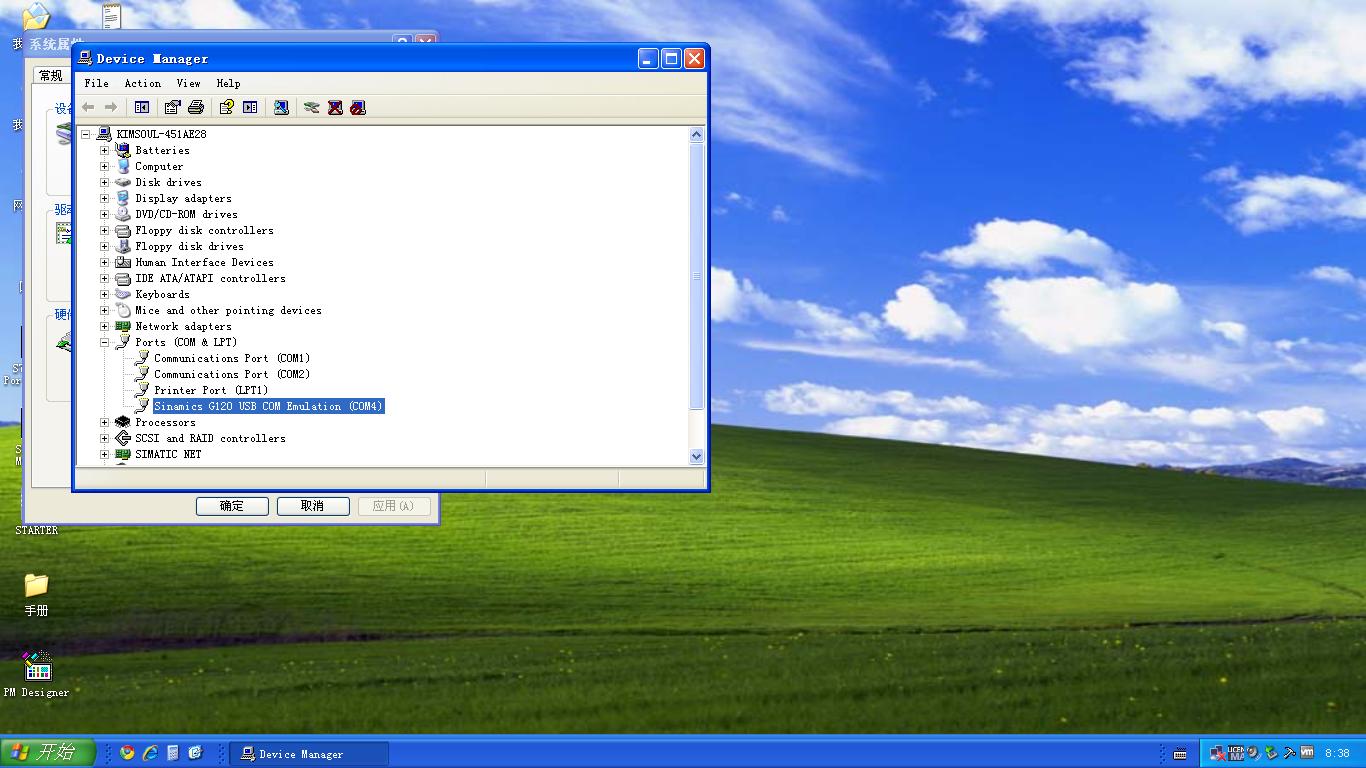Open the View menu
Screen dimensions: 1366x768
(189, 83)
